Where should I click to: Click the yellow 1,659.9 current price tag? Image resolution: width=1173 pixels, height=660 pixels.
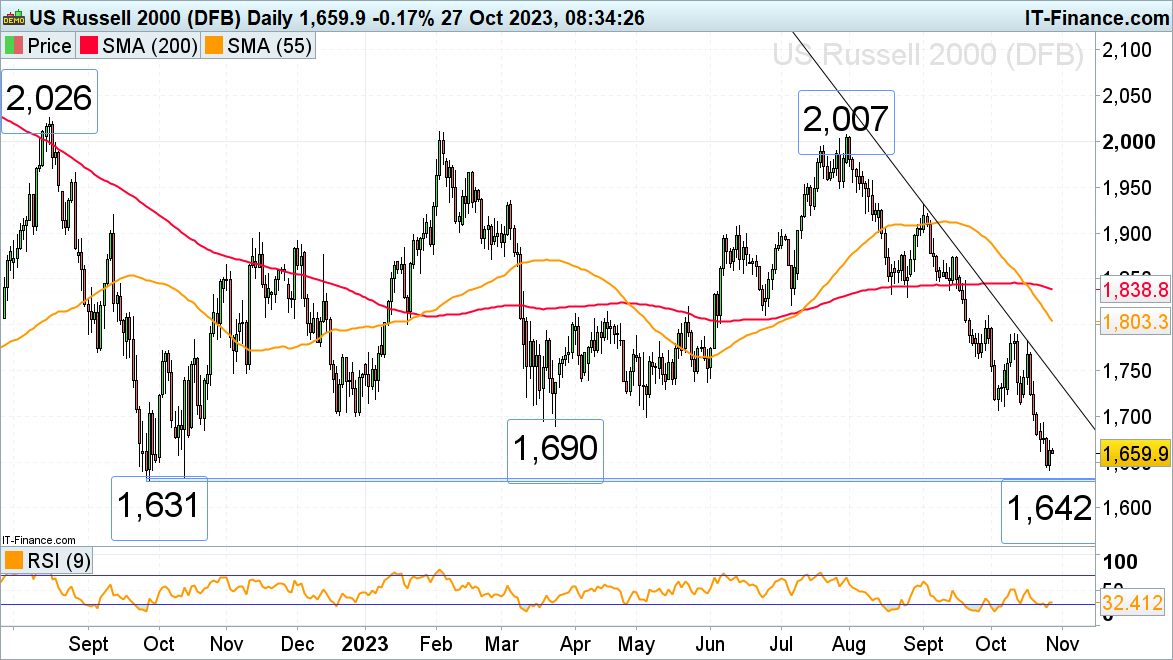pyautogui.click(x=1135, y=453)
